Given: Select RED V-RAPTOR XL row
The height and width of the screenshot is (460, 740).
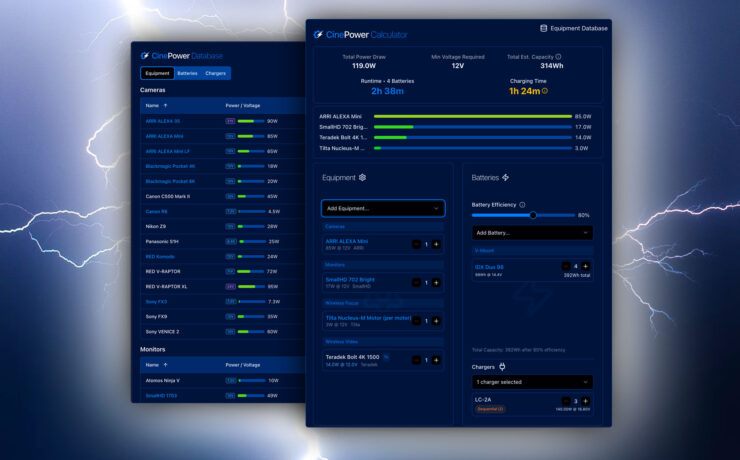Looking at the screenshot, I should [x=222, y=286].
